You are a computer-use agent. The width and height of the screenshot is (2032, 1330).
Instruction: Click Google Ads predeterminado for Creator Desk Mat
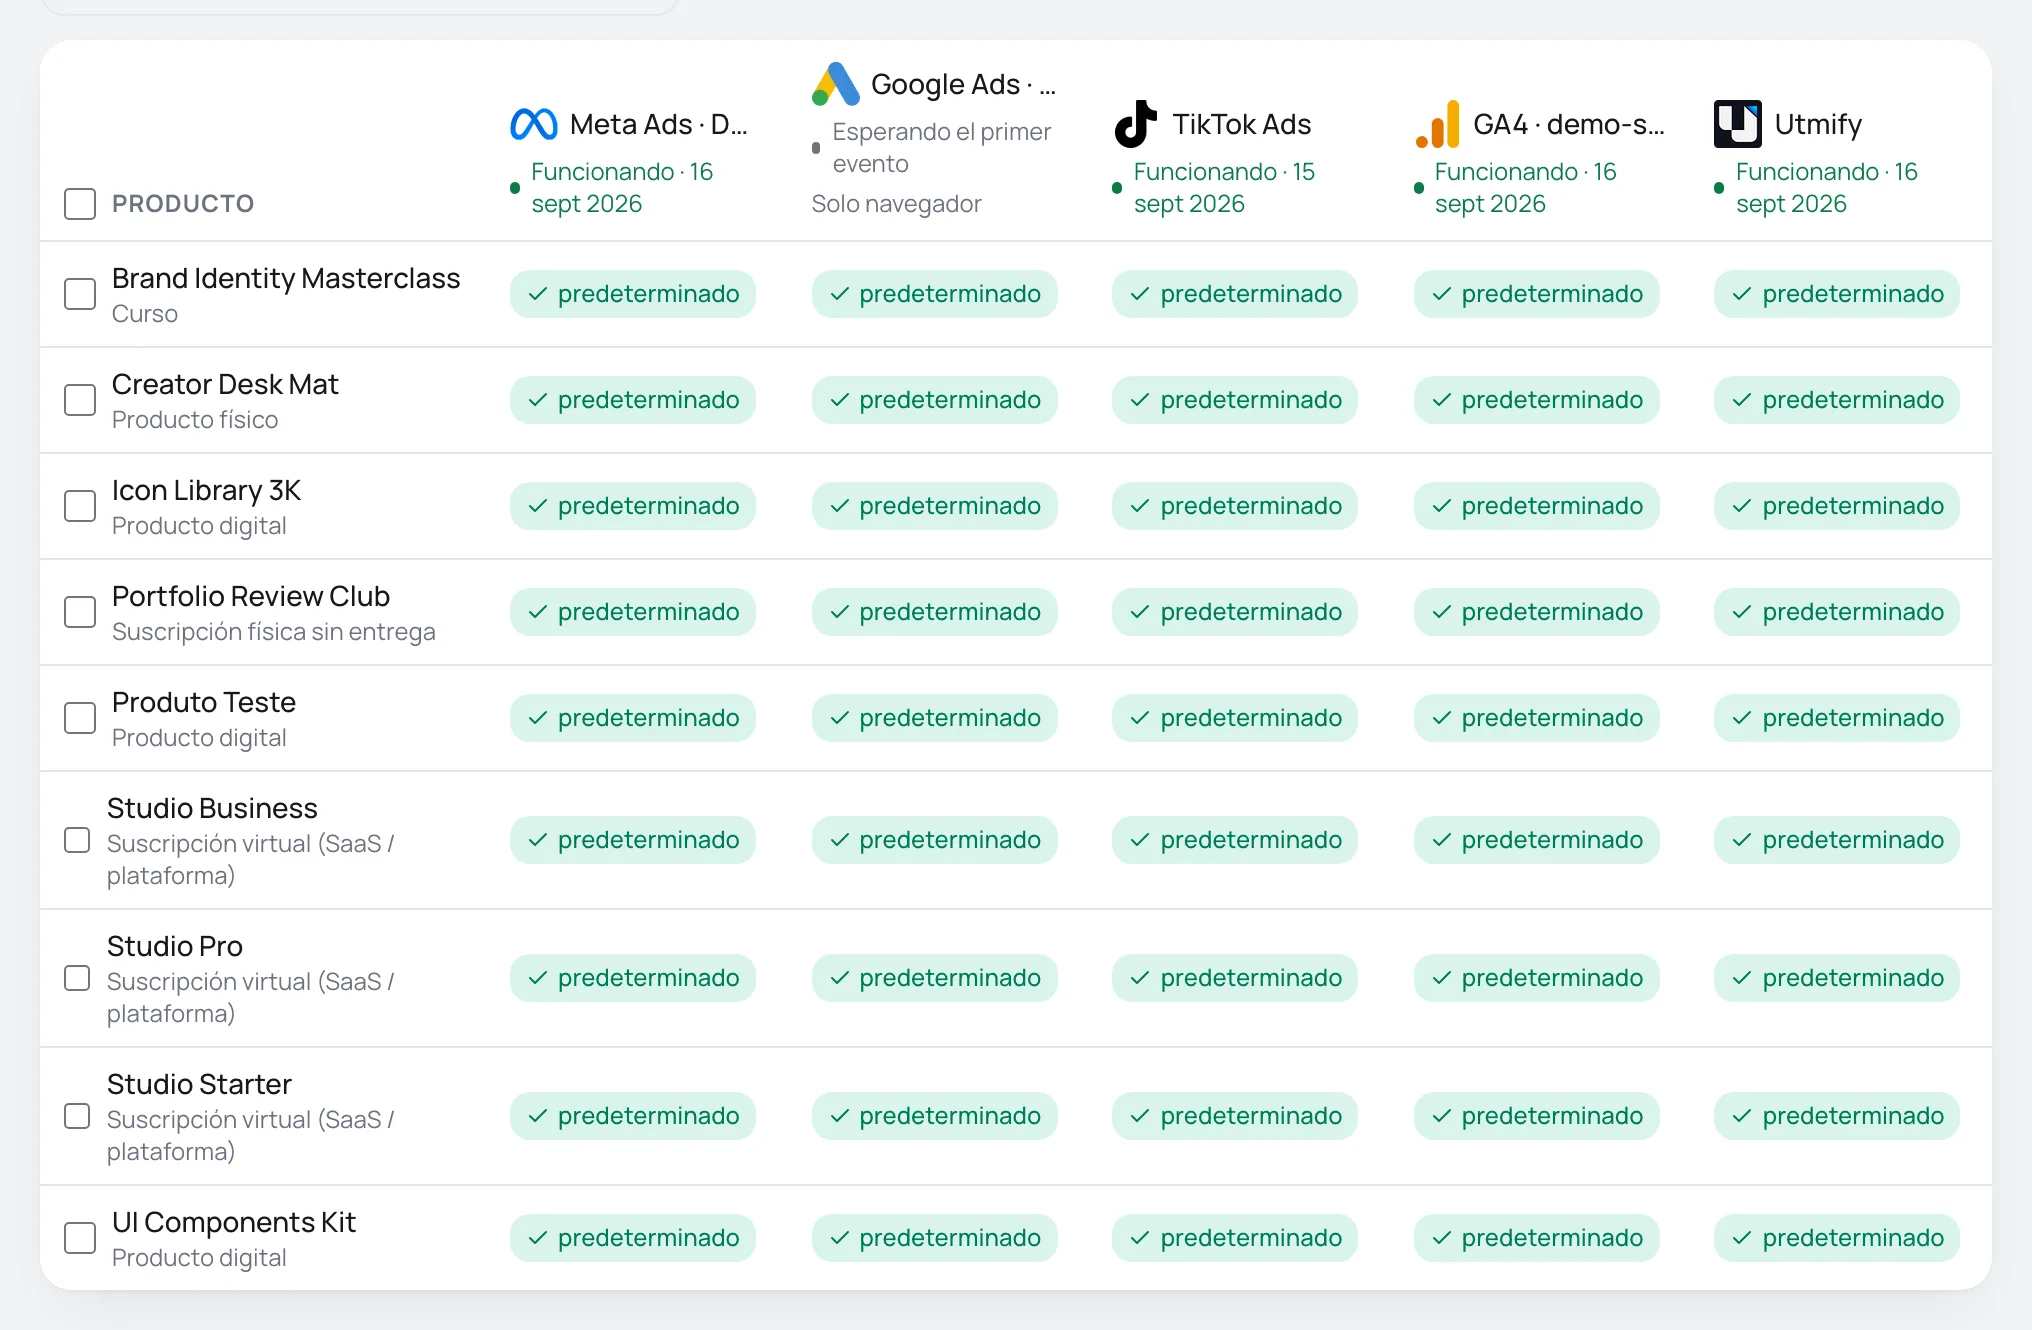click(935, 400)
